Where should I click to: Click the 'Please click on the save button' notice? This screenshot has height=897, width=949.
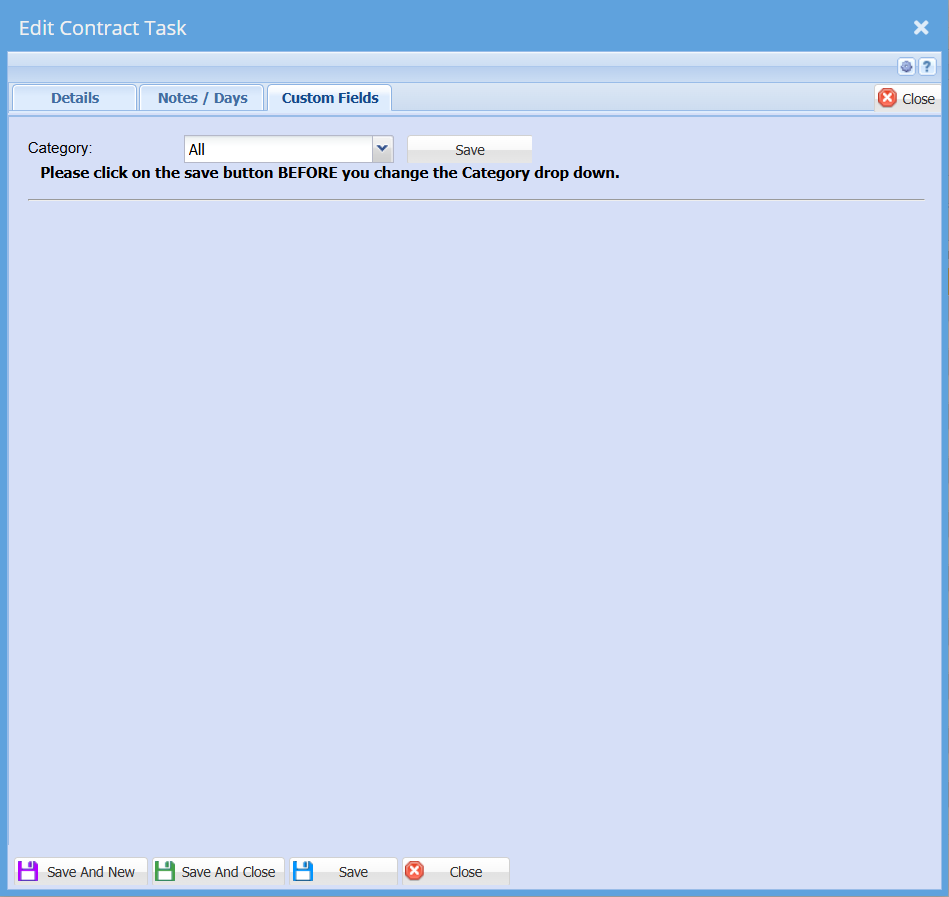click(330, 173)
